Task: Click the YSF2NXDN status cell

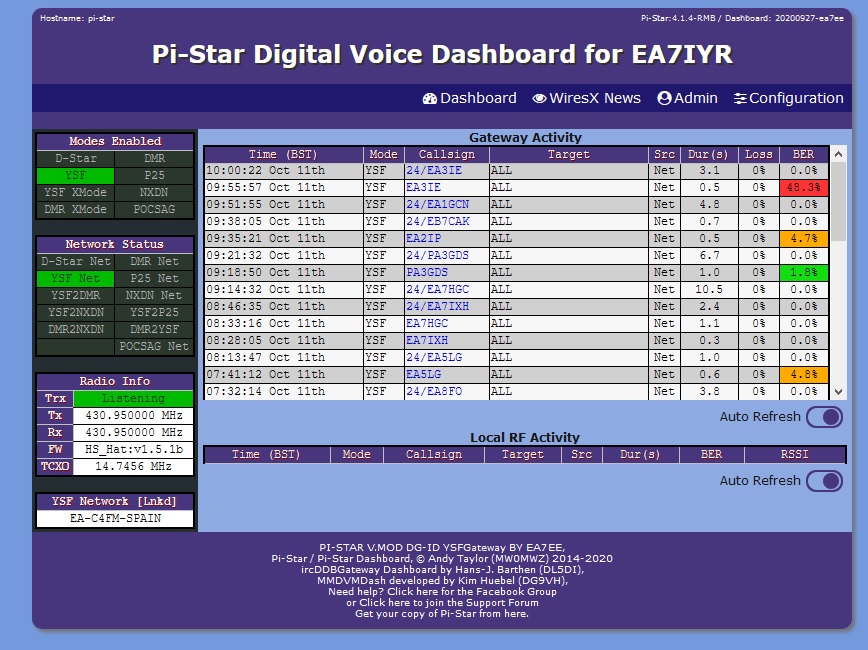Action: [x=75, y=312]
